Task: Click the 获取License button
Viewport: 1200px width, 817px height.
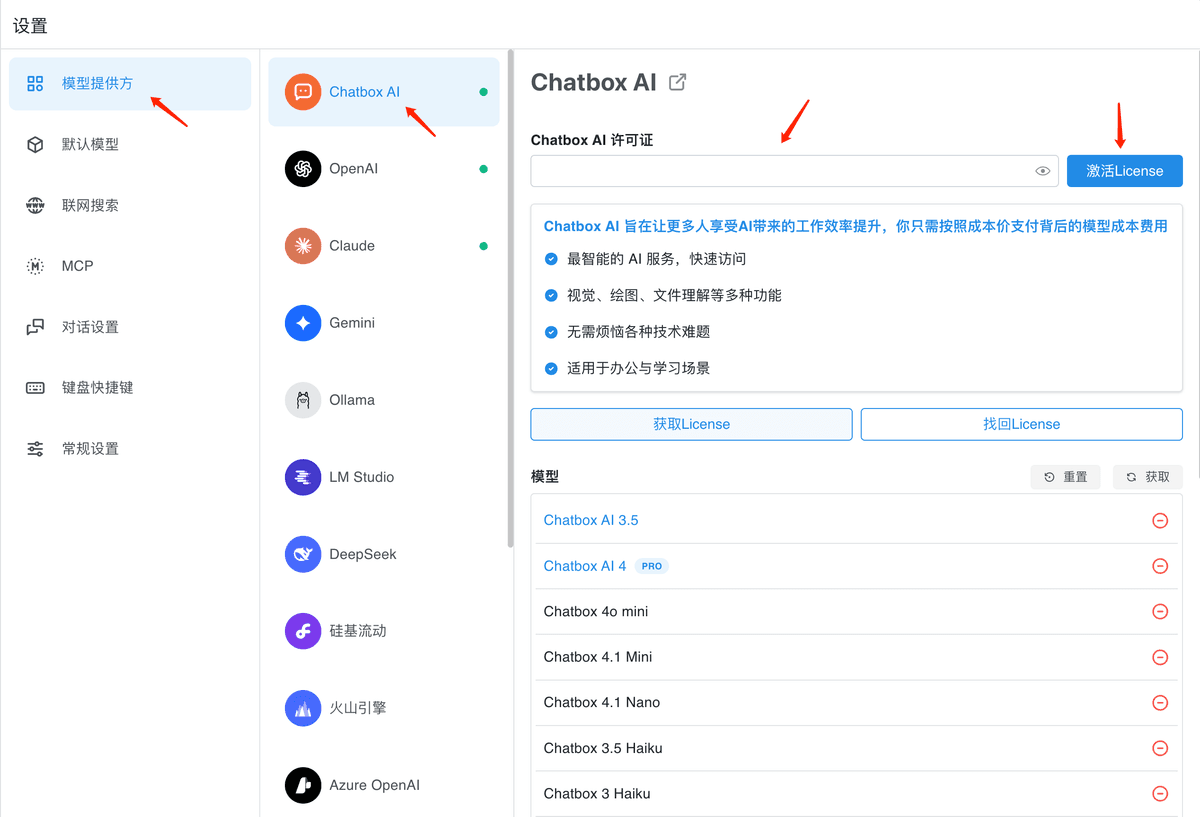Action: coord(691,424)
